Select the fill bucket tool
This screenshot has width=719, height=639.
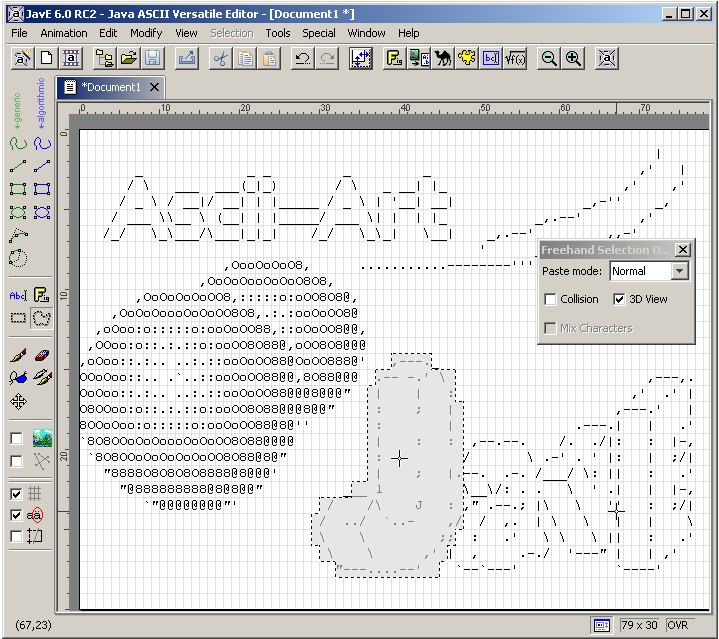18,378
